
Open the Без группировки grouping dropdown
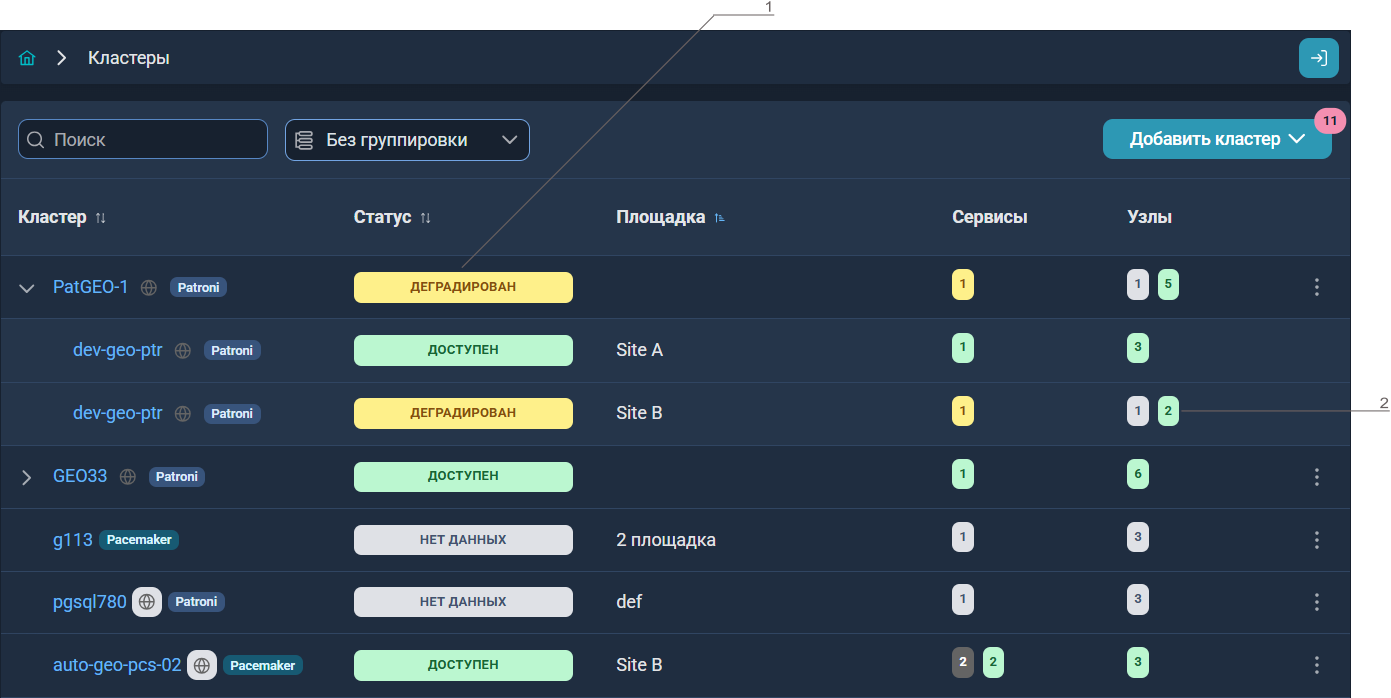407,140
